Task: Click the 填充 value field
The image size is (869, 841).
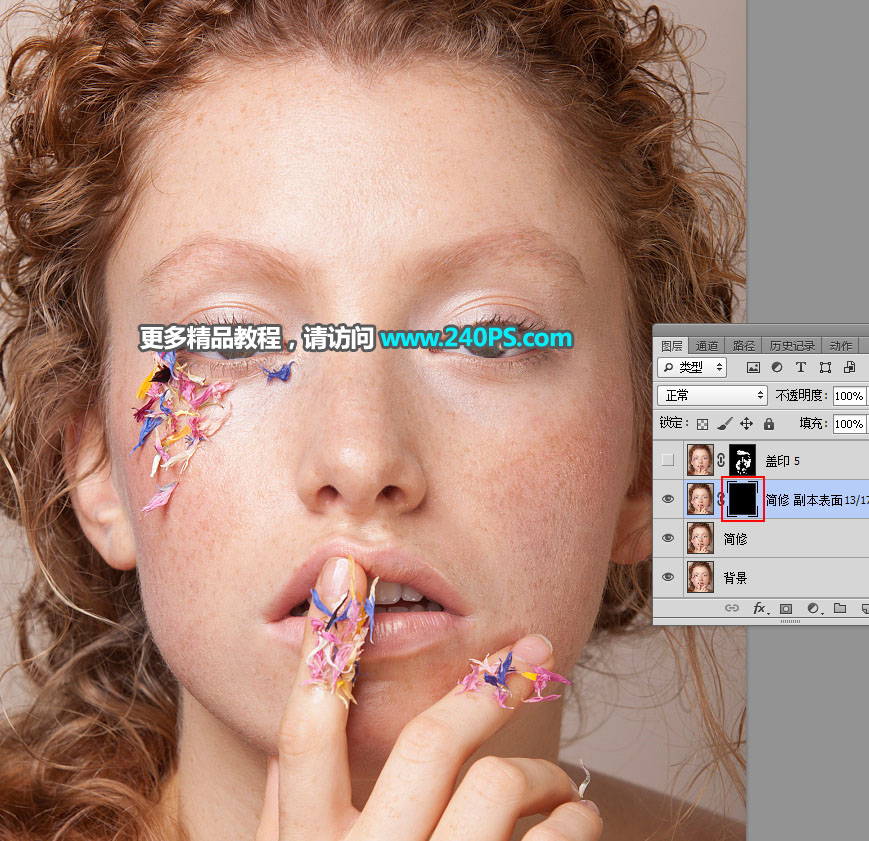Action: click(849, 424)
